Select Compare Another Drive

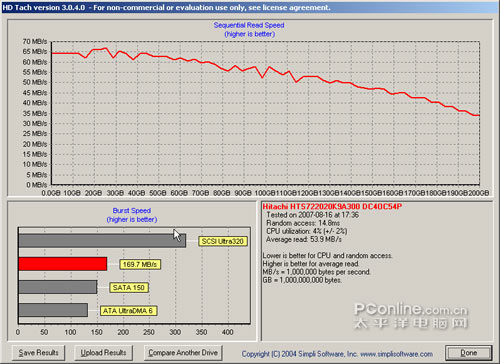(x=183, y=353)
